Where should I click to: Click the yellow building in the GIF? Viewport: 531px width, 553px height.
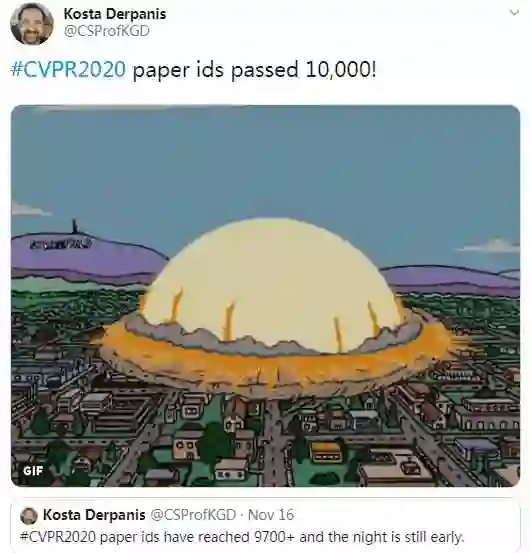[326, 451]
